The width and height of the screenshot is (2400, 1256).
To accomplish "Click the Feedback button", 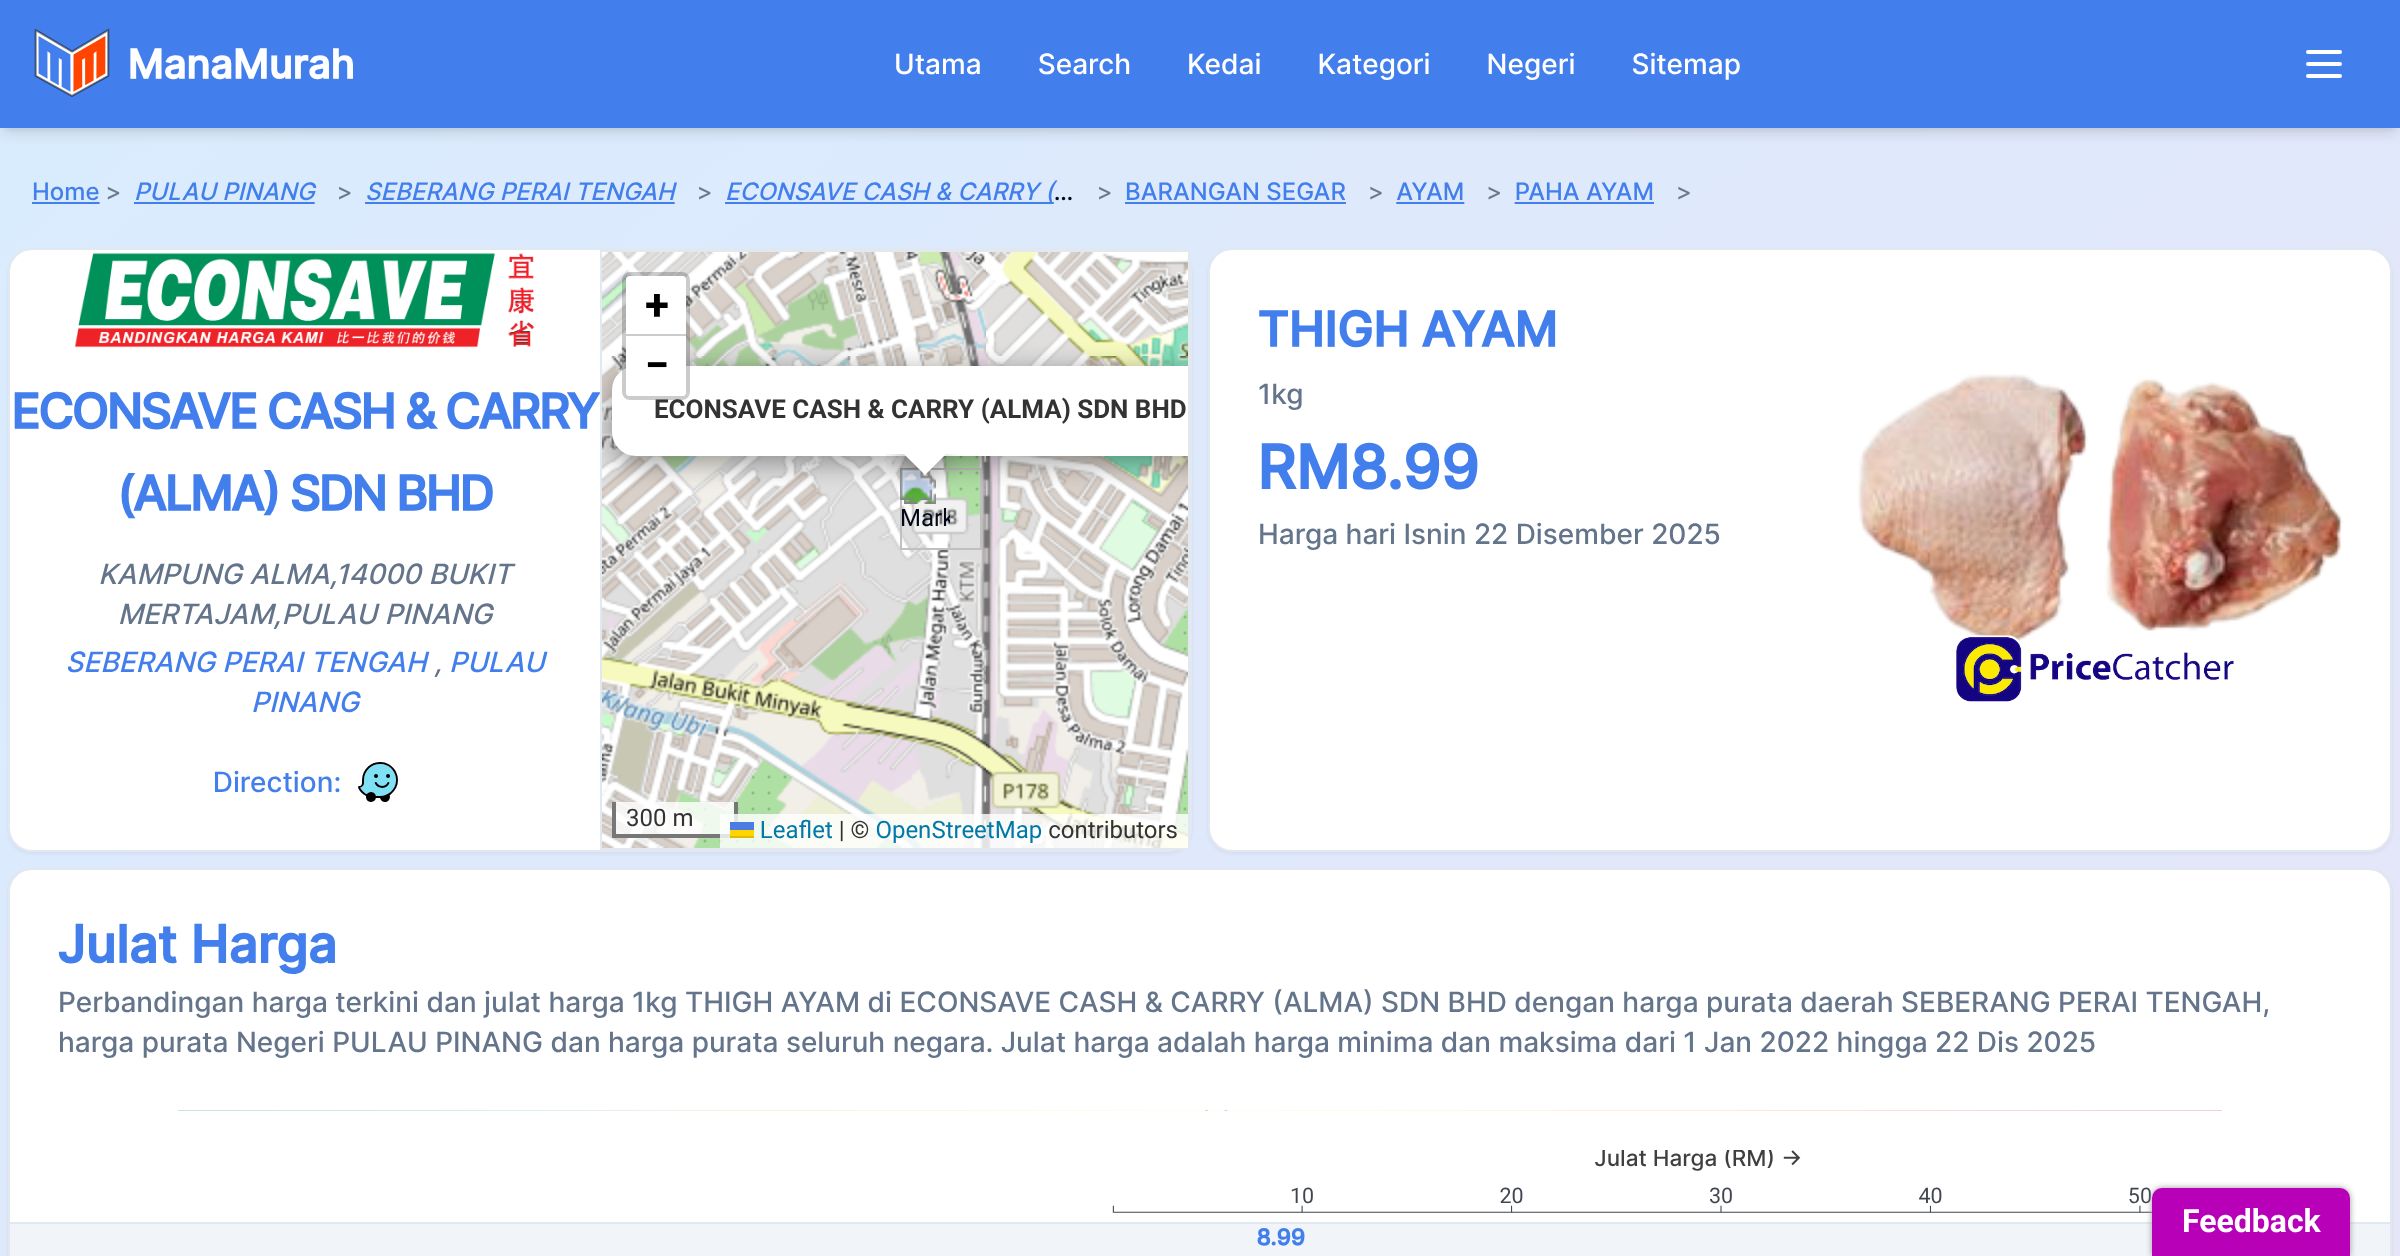I will click(x=2250, y=1220).
